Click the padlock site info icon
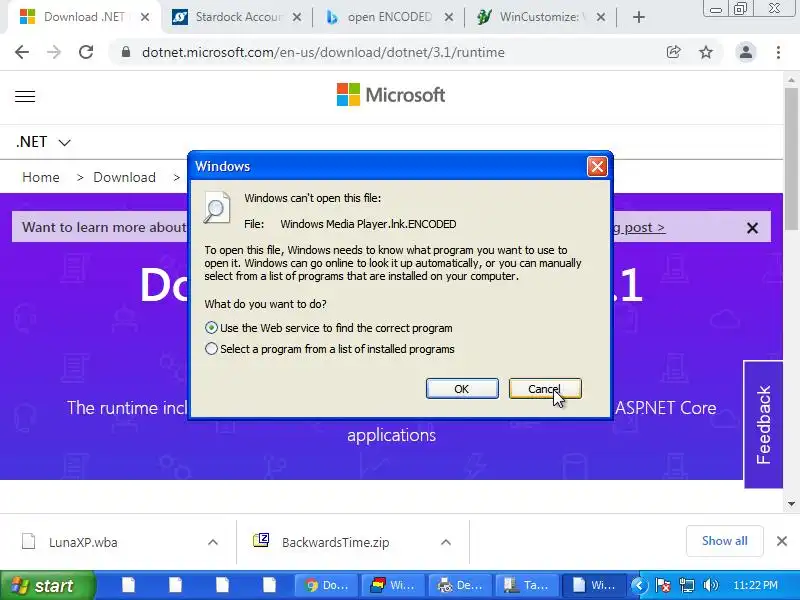Screen dimensions: 800x600 click(x=126, y=52)
